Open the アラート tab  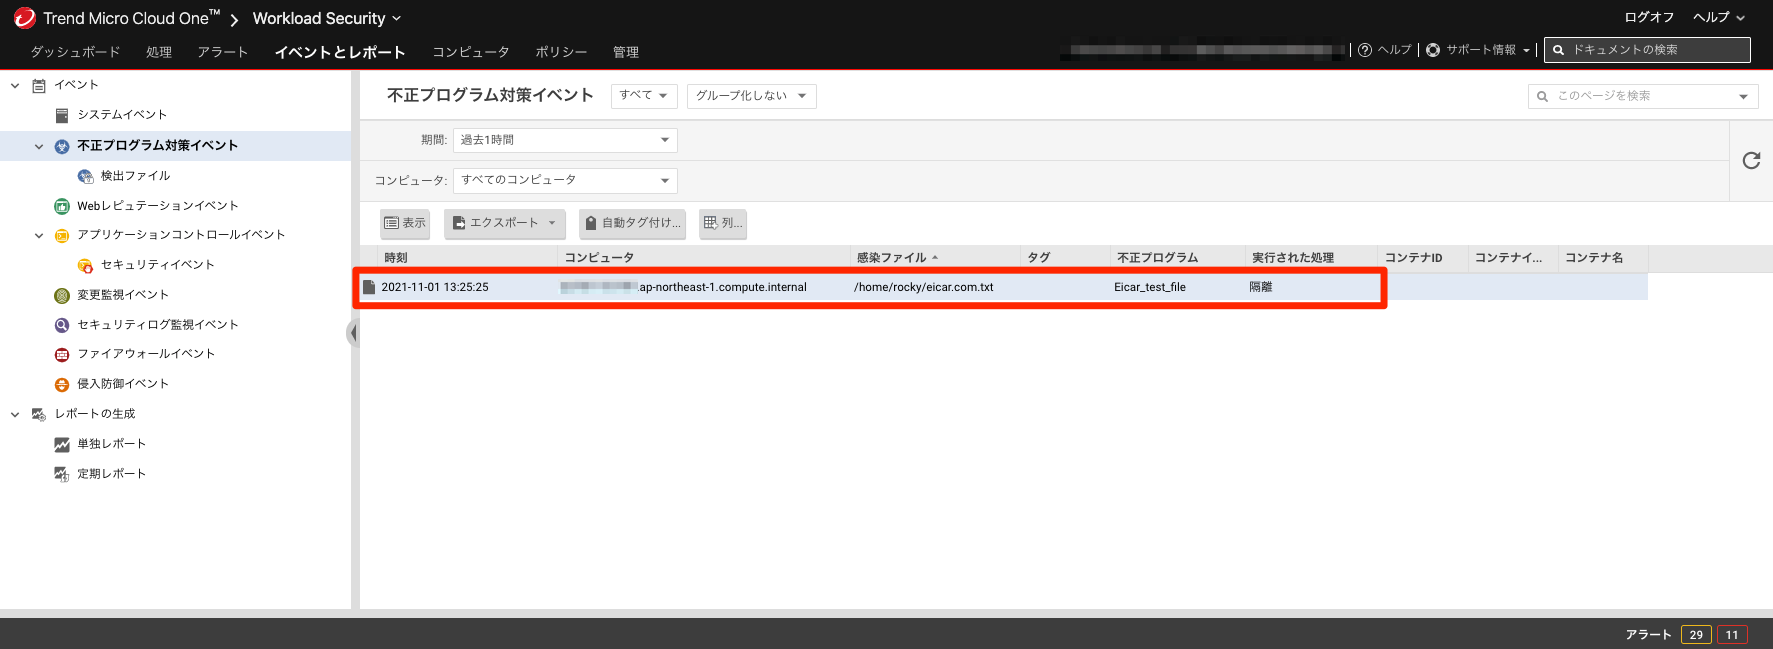pyautogui.click(x=222, y=52)
